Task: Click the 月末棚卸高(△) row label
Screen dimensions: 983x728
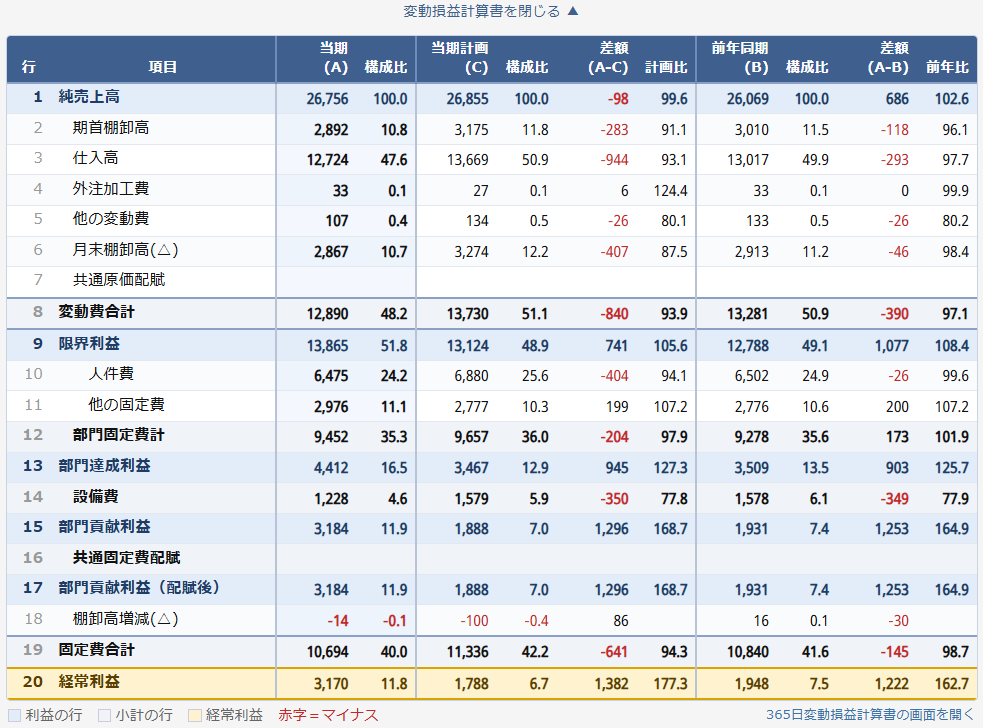Action: coord(125,250)
